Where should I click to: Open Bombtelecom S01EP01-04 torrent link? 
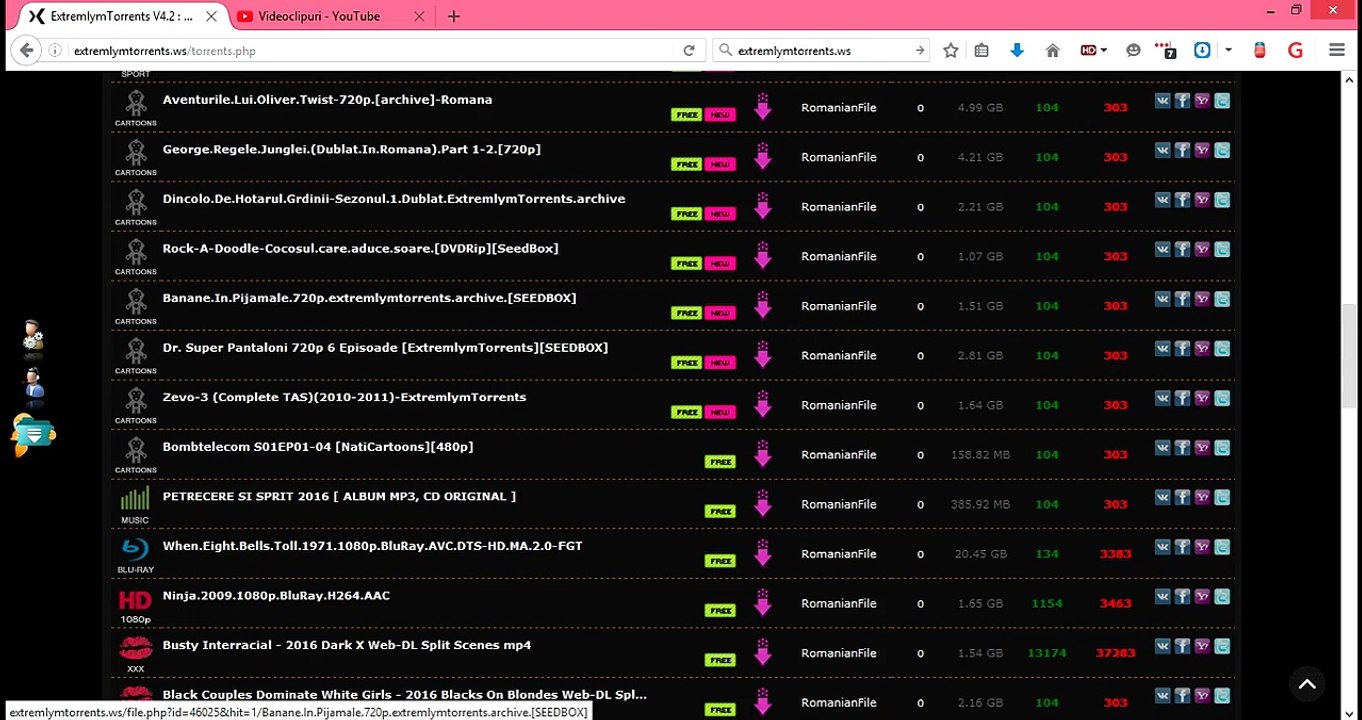pyautogui.click(x=318, y=447)
